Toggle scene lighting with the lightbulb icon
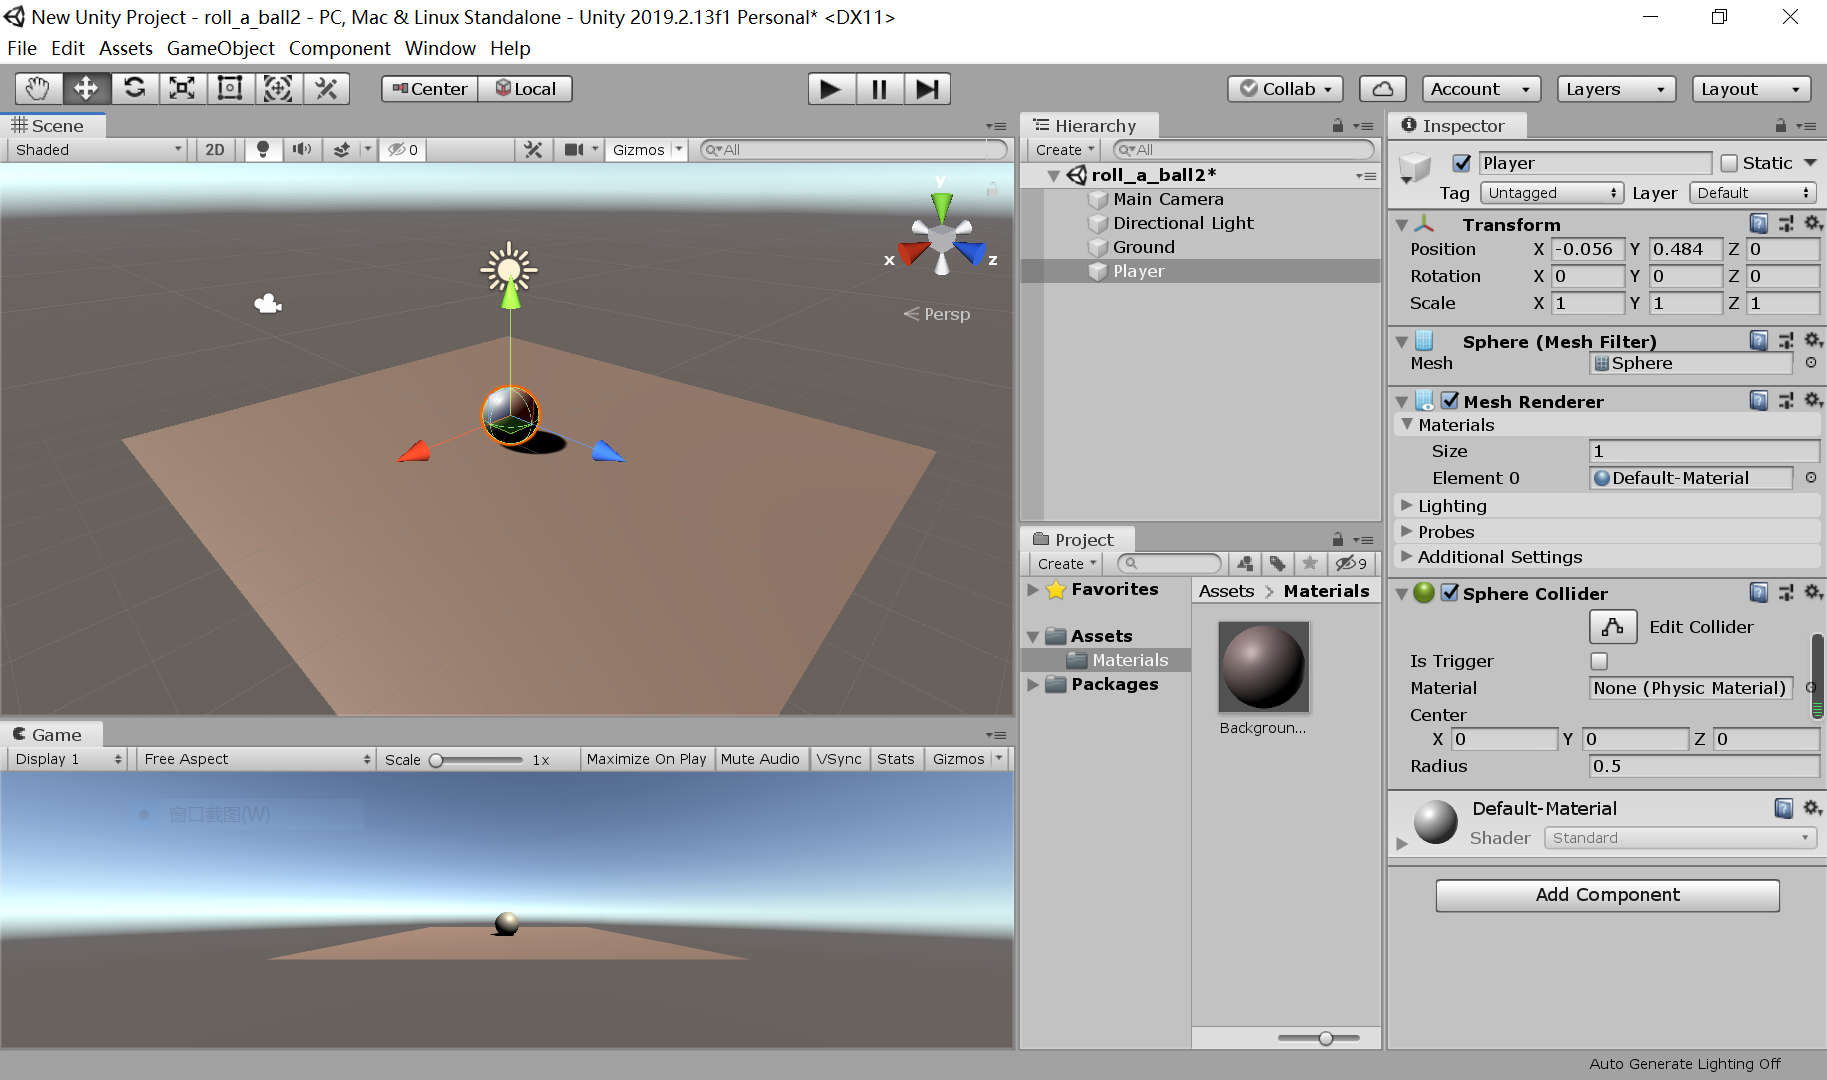The image size is (1827, 1080). click(262, 149)
